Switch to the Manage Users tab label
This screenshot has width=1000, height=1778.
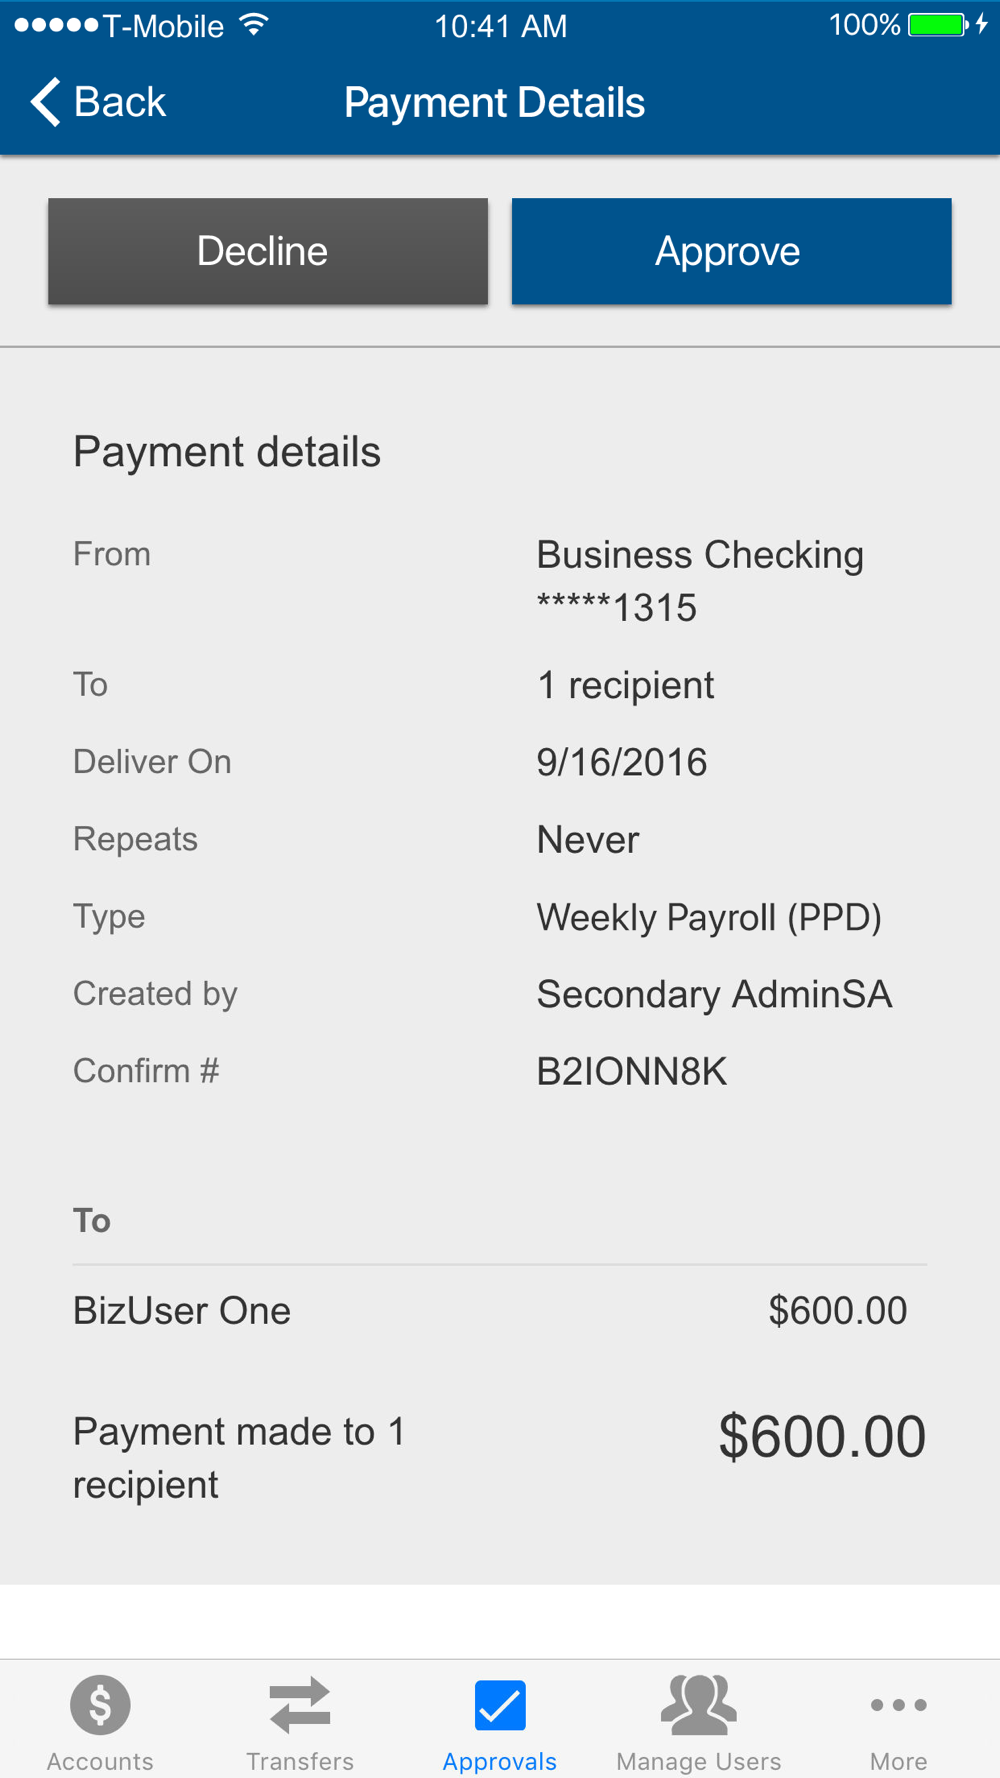point(699,1761)
